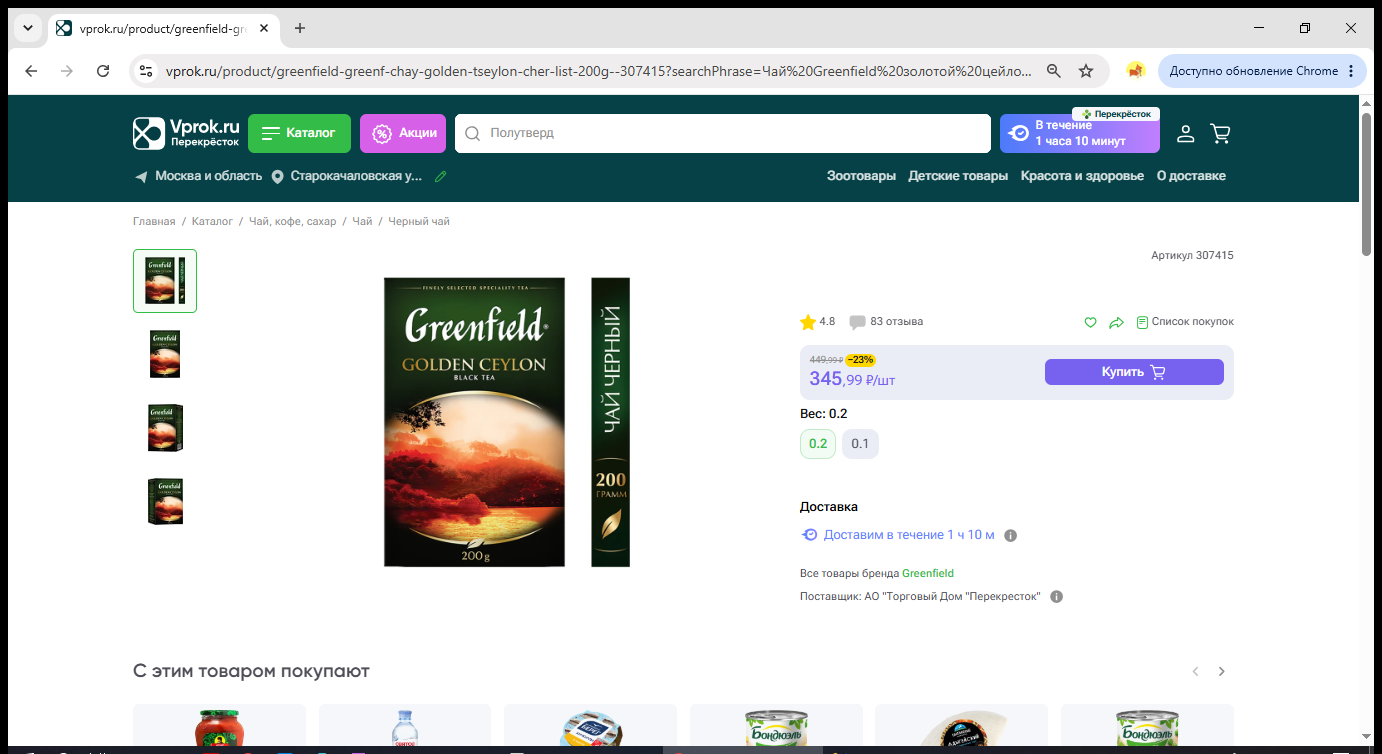This screenshot has height=754, width=1382.
Task: Click the page vertical scrollbar
Action: point(1367,184)
